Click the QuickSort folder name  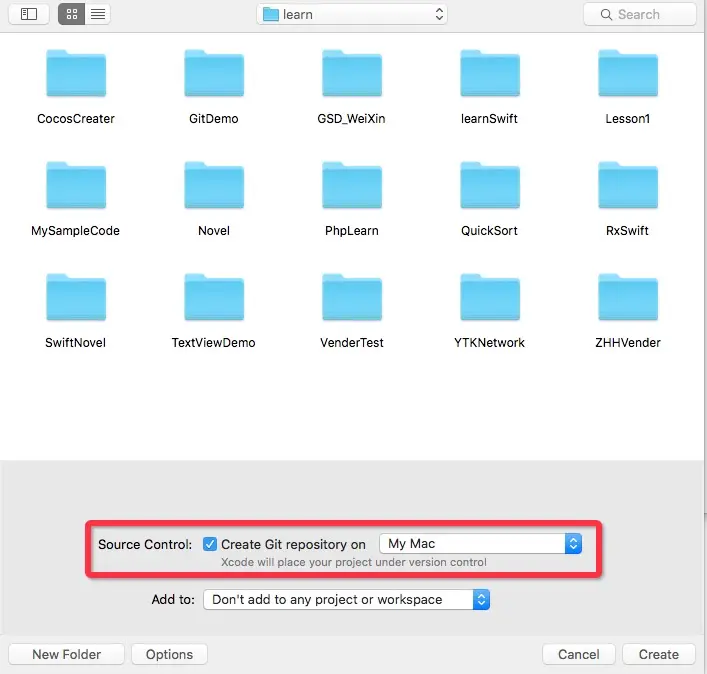pyautogui.click(x=489, y=231)
